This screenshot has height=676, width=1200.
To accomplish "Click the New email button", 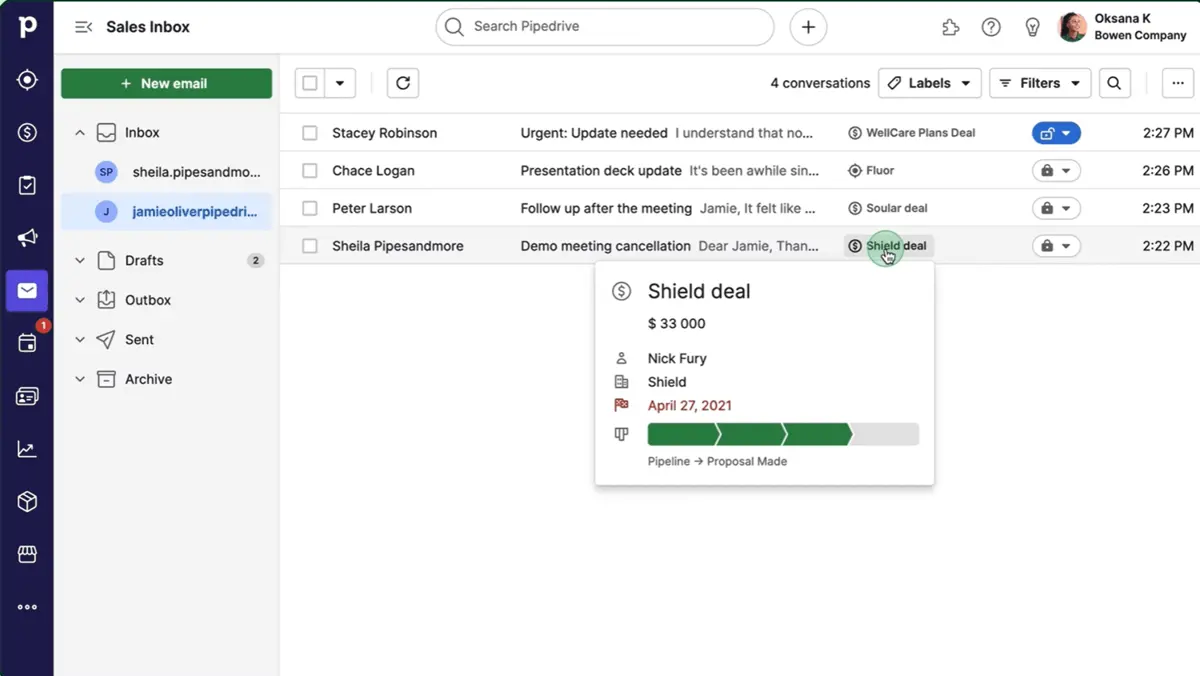I will coord(166,83).
